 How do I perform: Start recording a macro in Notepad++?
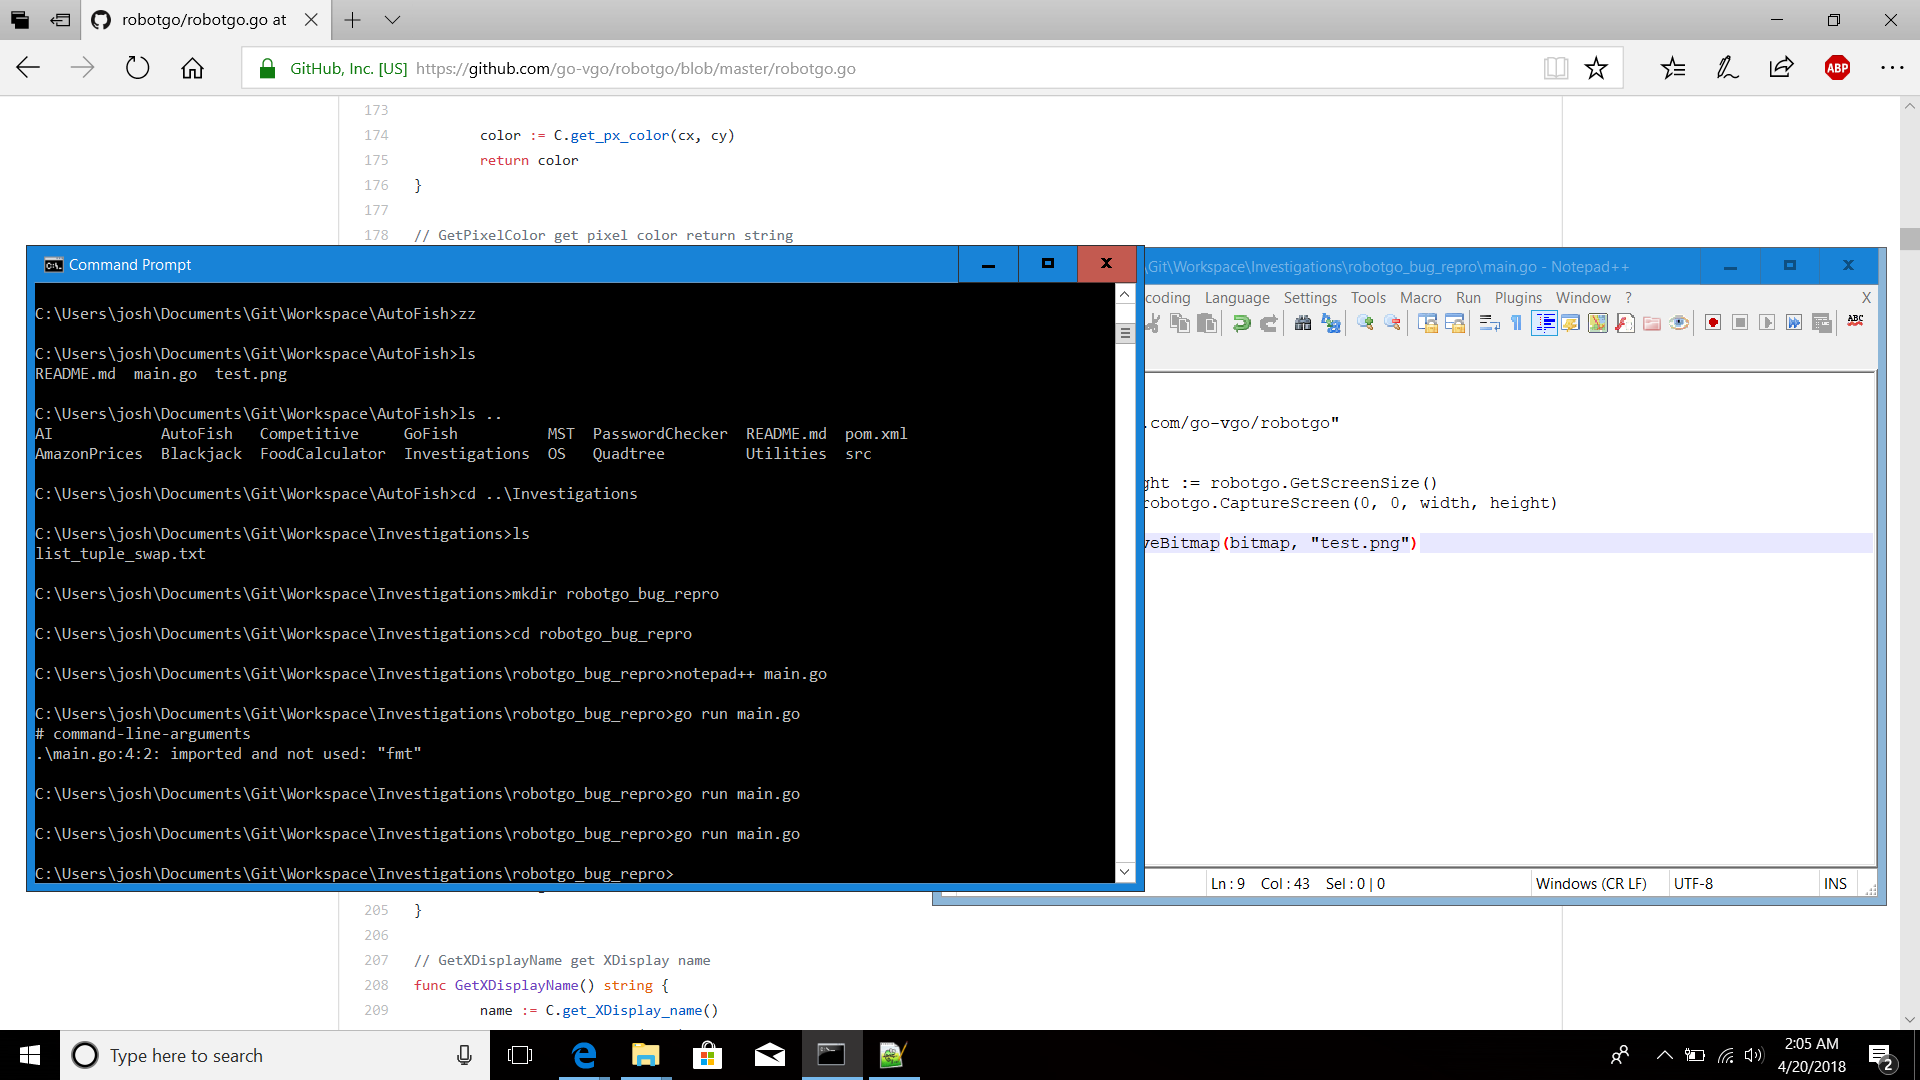pos(1712,322)
